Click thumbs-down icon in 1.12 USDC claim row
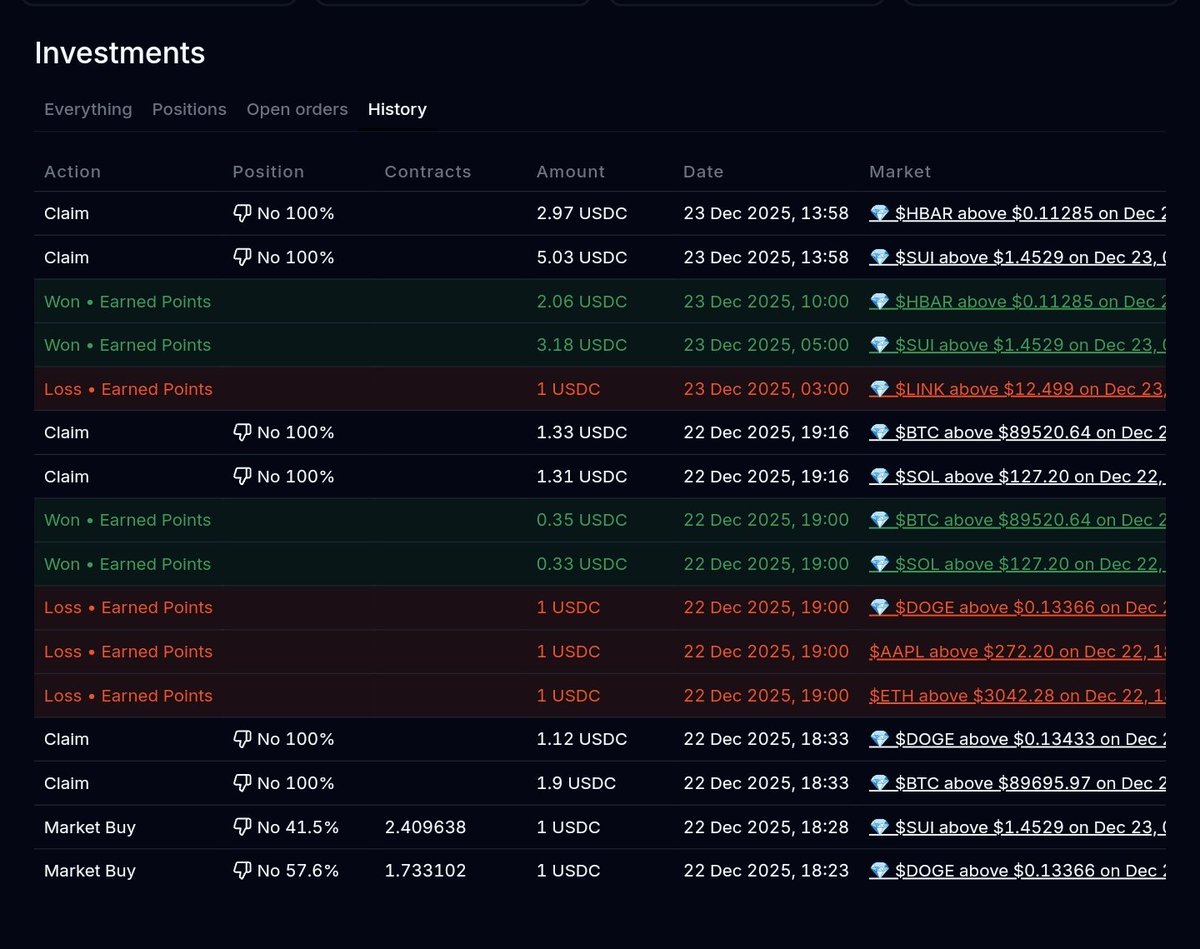Screen dimensions: 1200x949 click(242, 740)
